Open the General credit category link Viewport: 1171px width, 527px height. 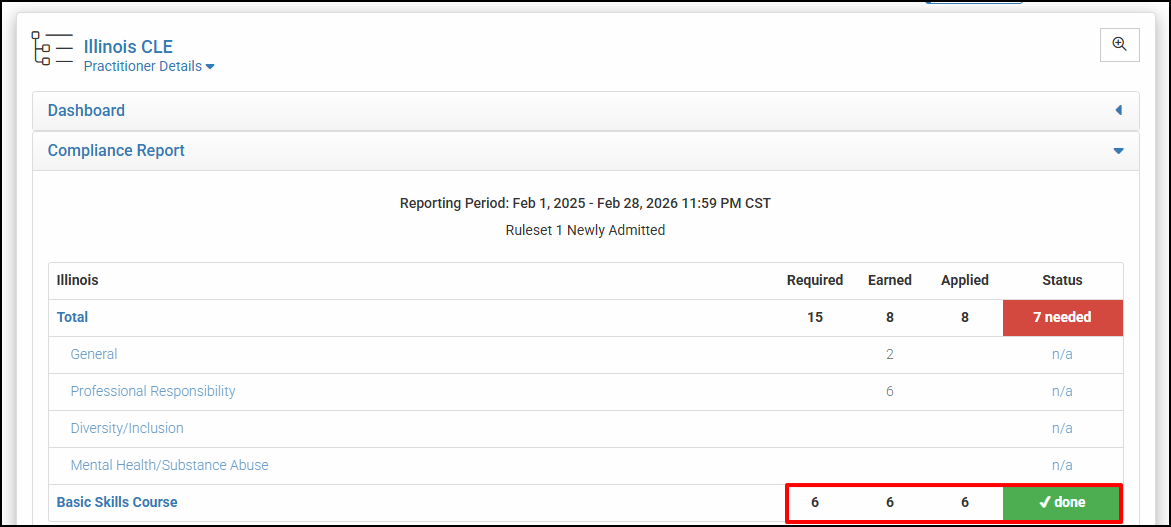(94, 355)
